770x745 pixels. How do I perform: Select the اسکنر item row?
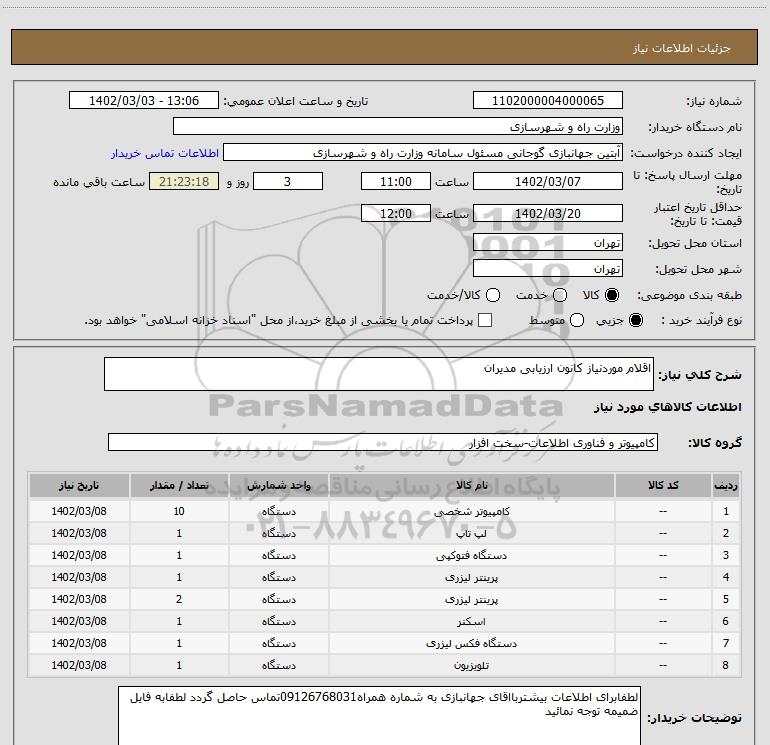(384, 621)
